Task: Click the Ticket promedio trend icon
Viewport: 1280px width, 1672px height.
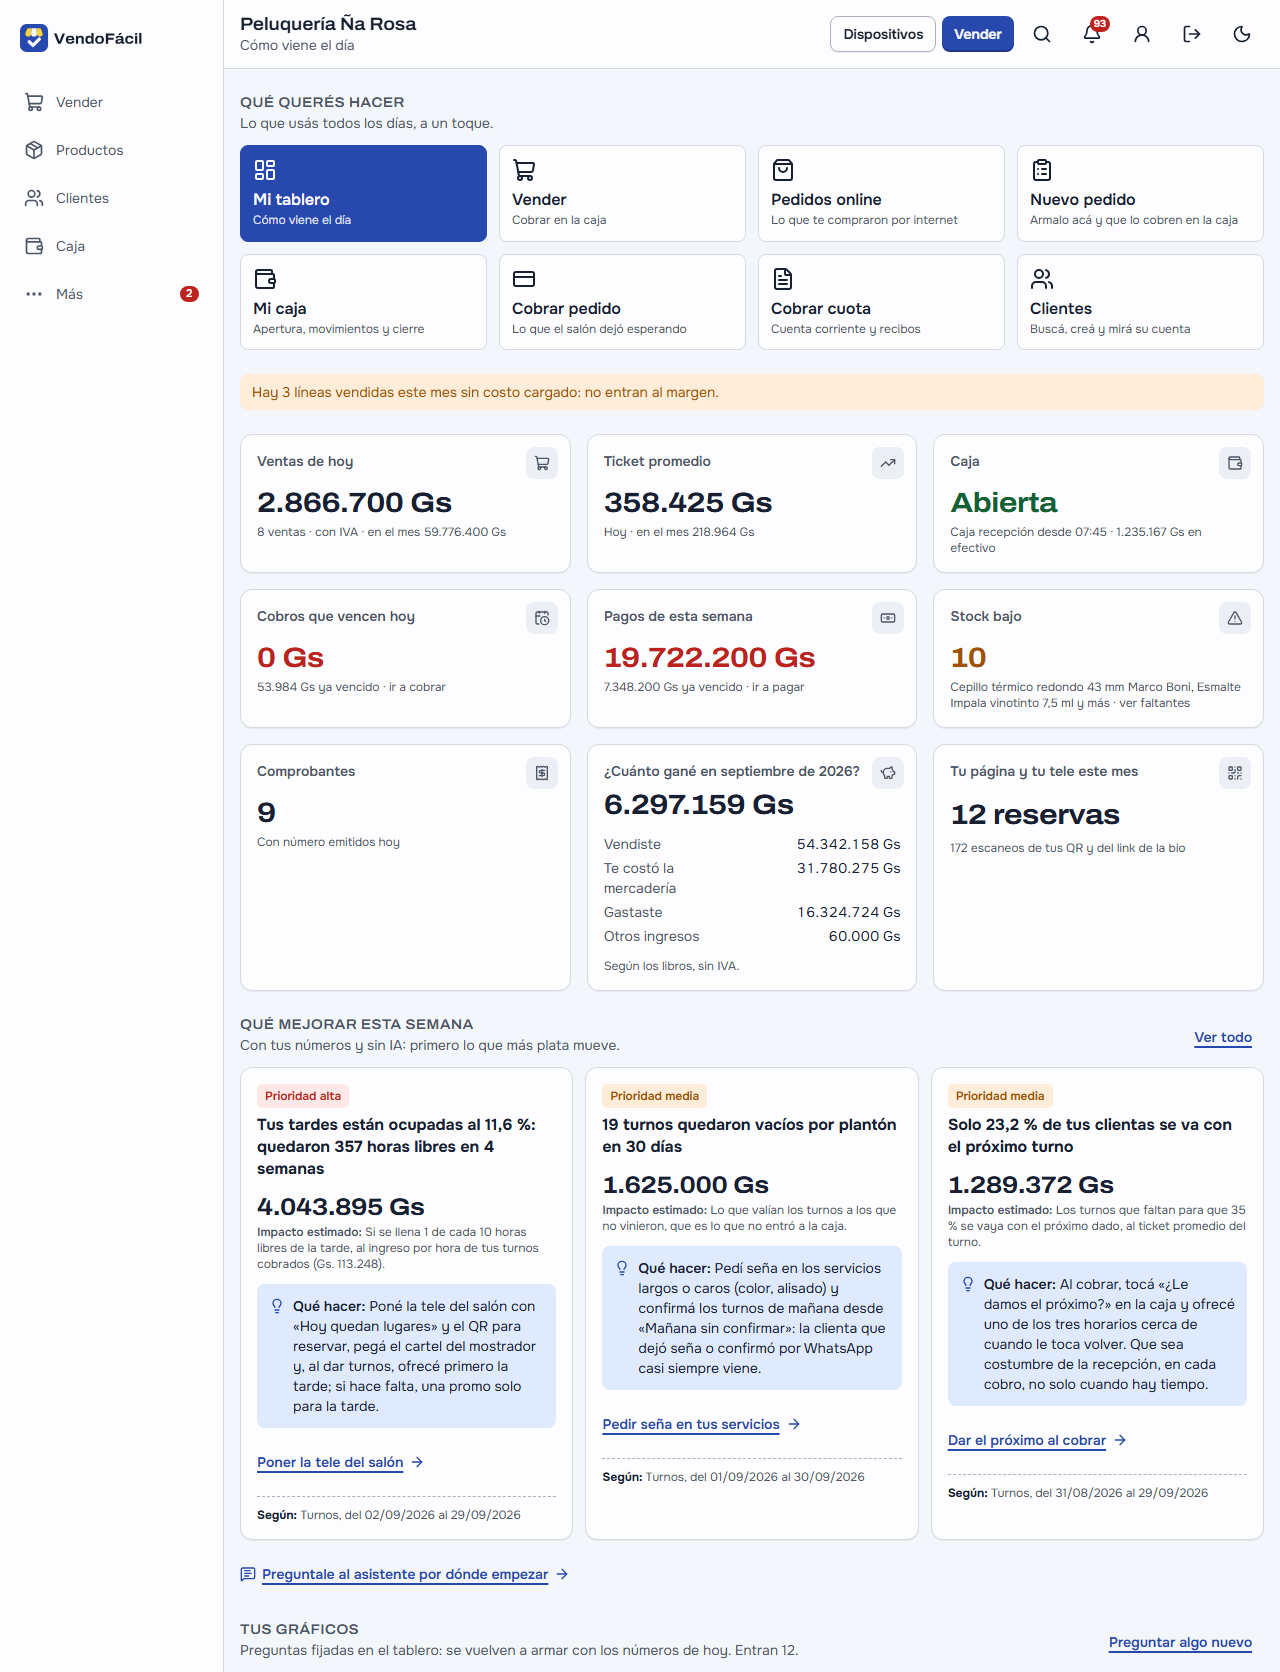Action: (888, 463)
